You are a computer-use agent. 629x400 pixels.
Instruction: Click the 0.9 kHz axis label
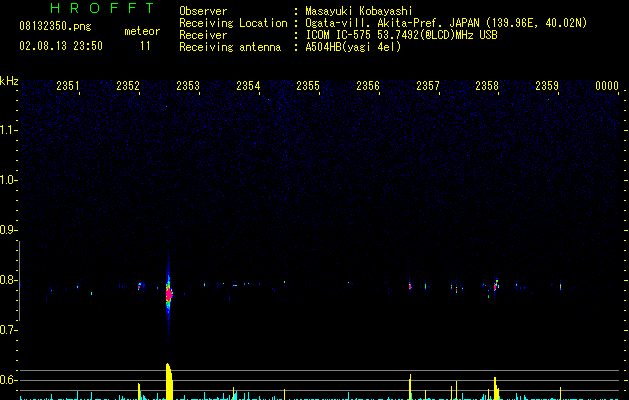(8, 230)
